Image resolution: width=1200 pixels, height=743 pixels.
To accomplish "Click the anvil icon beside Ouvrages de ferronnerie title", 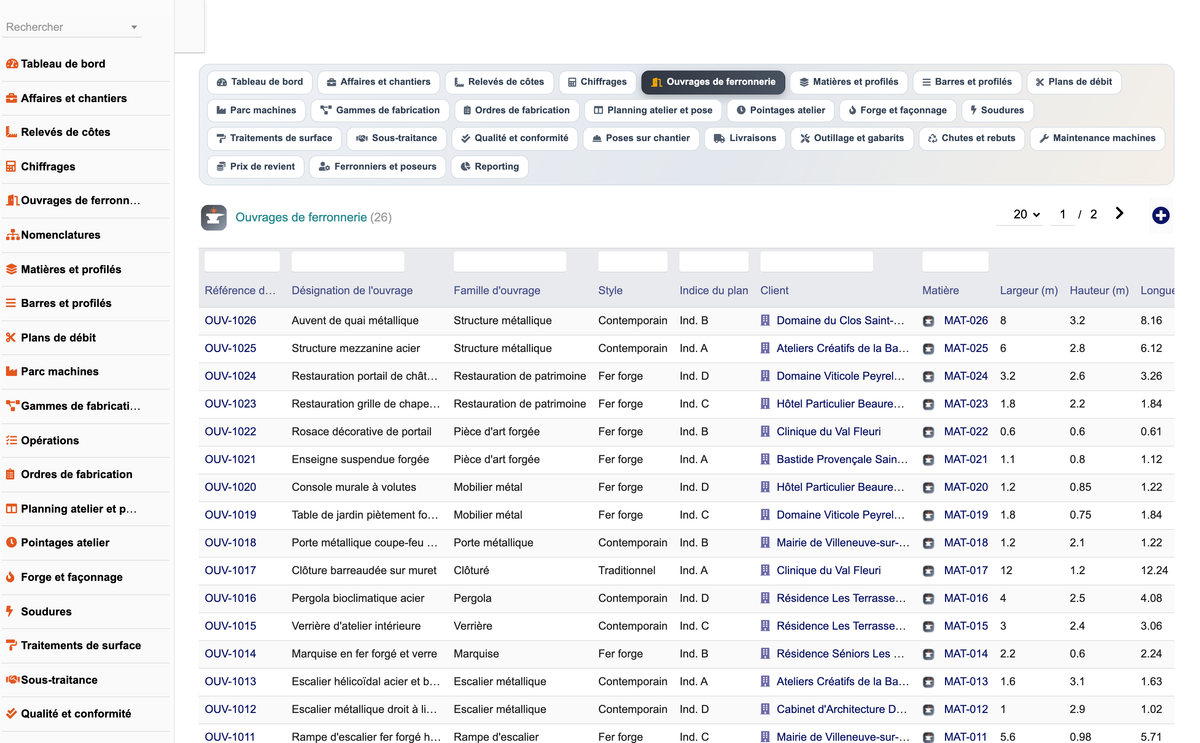I will (213, 217).
